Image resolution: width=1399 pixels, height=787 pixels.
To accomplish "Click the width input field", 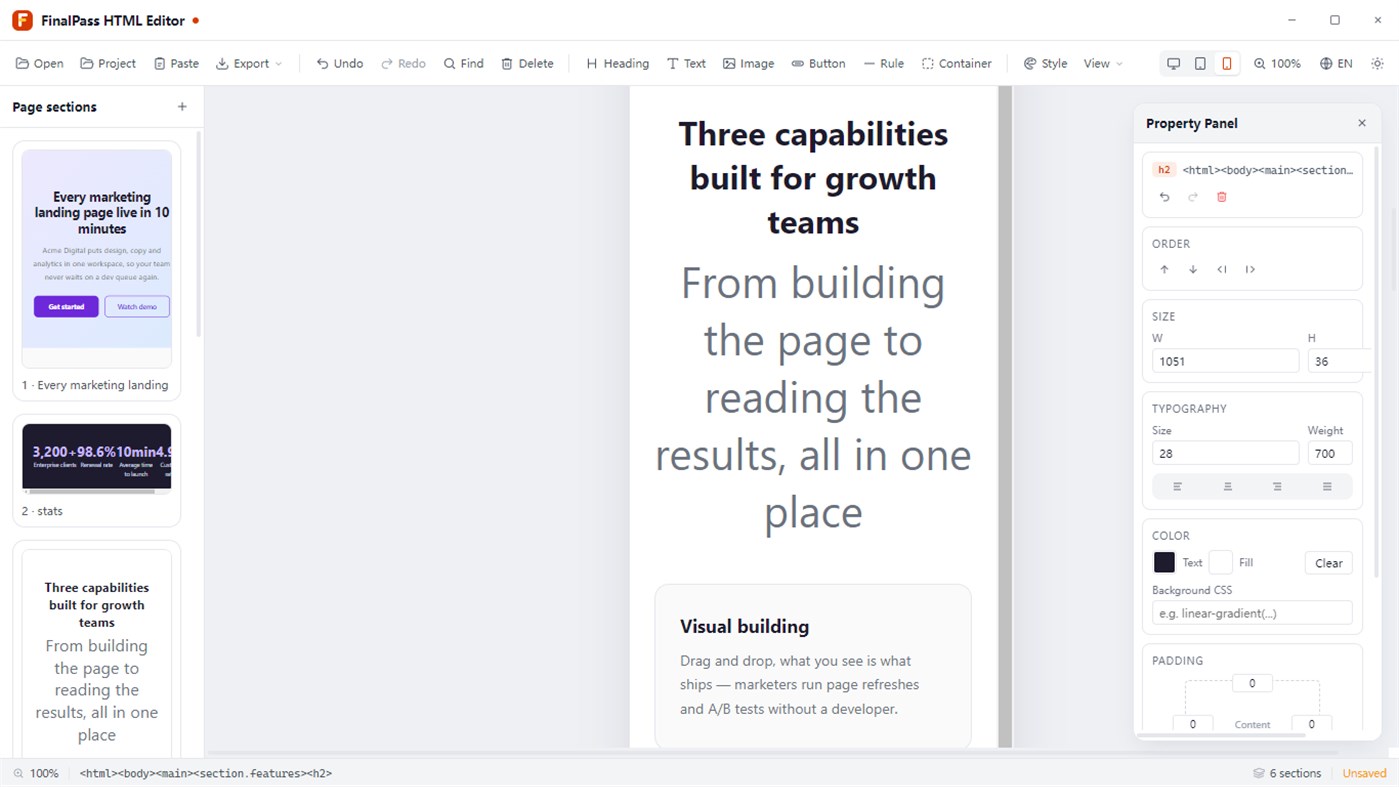I will coord(1226,361).
